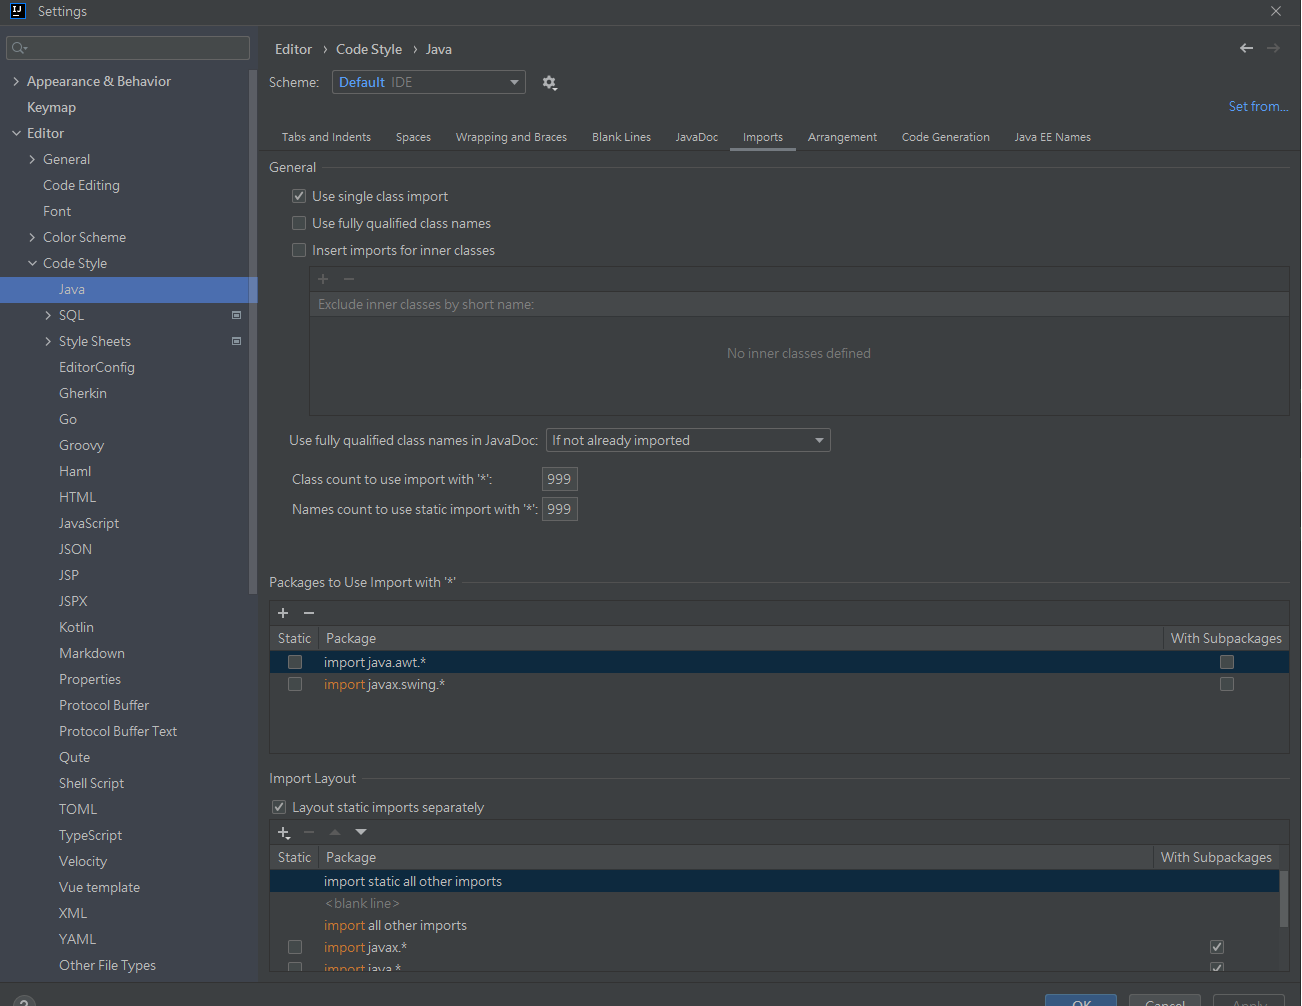Click Import Layout table scrollbar
This screenshot has height=1006, width=1302.
1284,898
